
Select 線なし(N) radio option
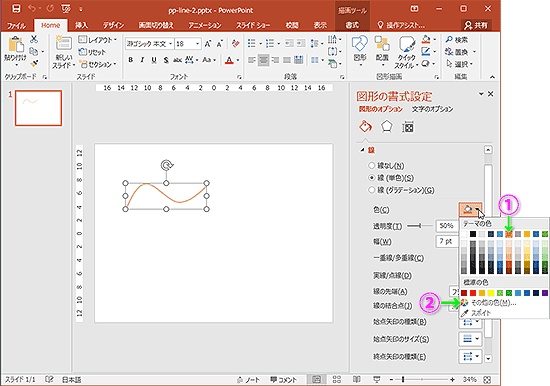371,165
